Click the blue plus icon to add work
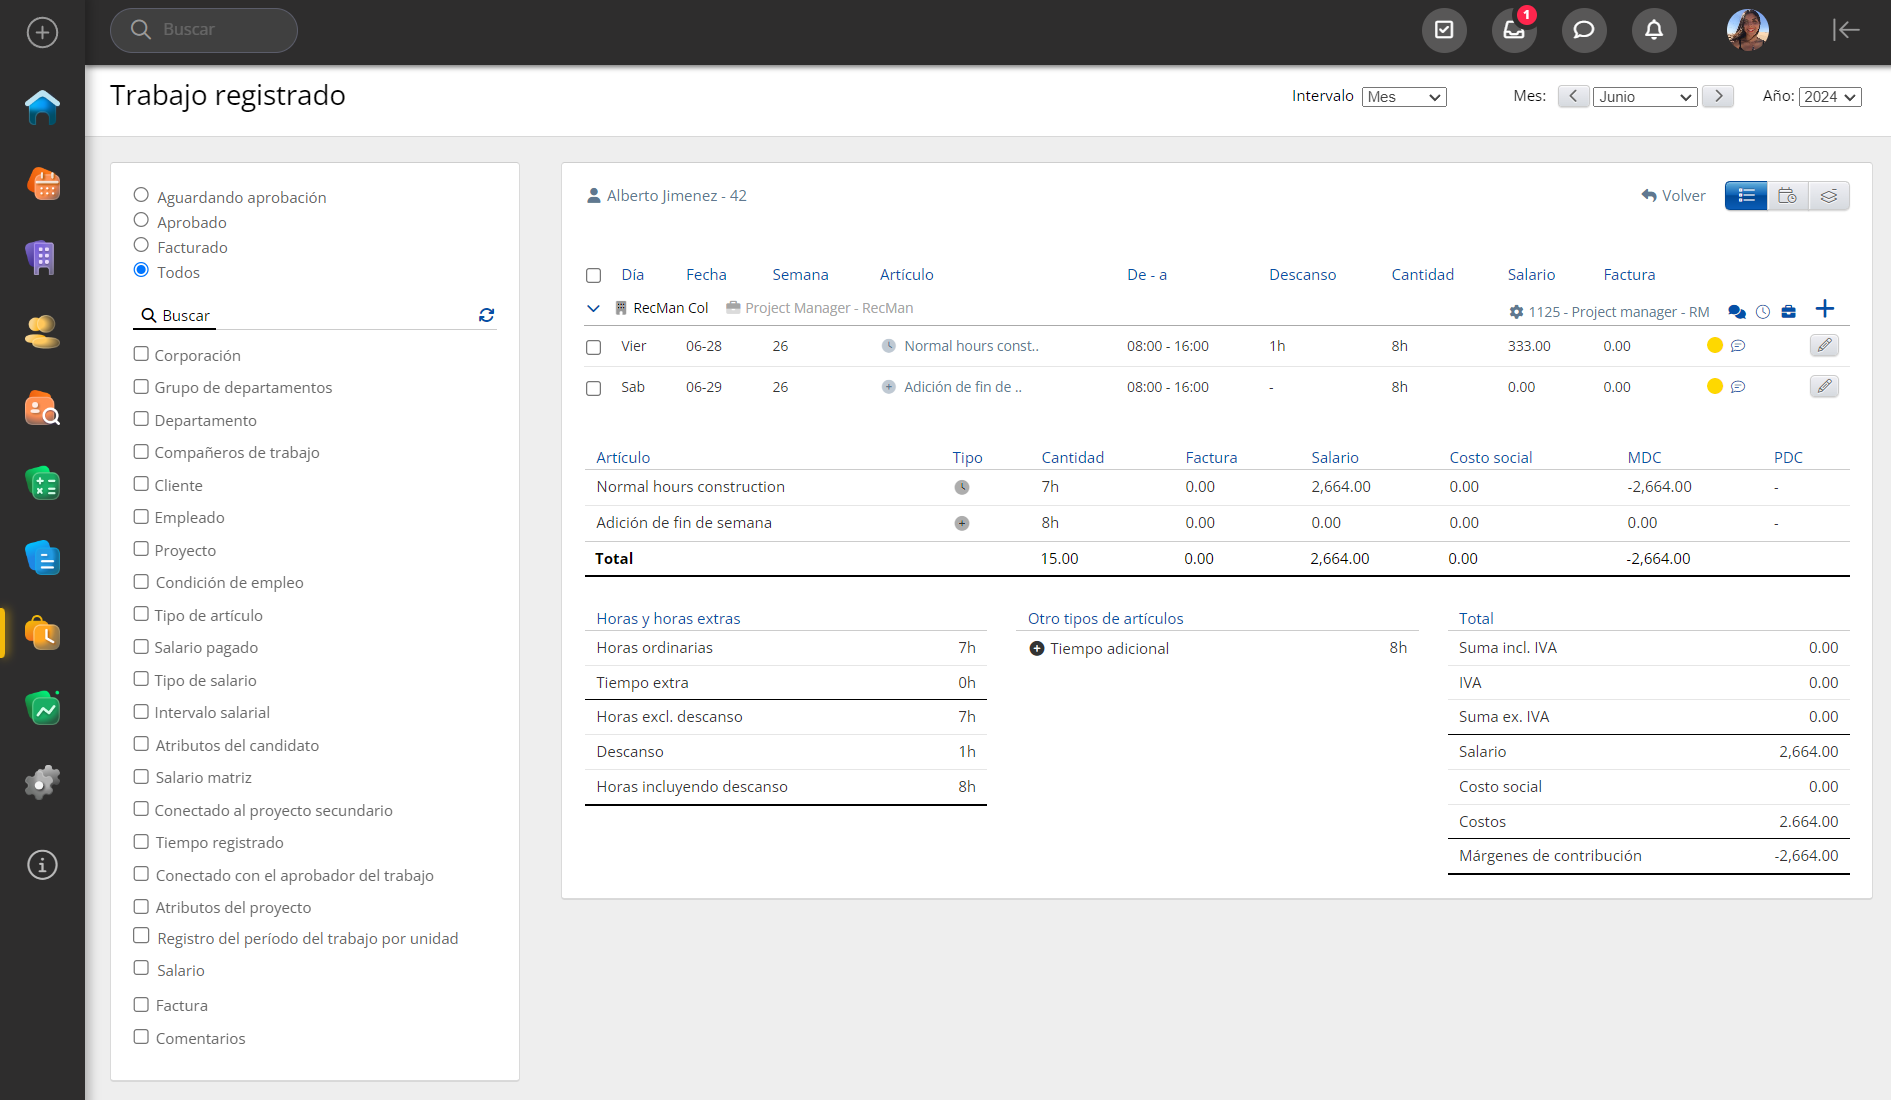Image resolution: width=1891 pixels, height=1100 pixels. [1824, 309]
